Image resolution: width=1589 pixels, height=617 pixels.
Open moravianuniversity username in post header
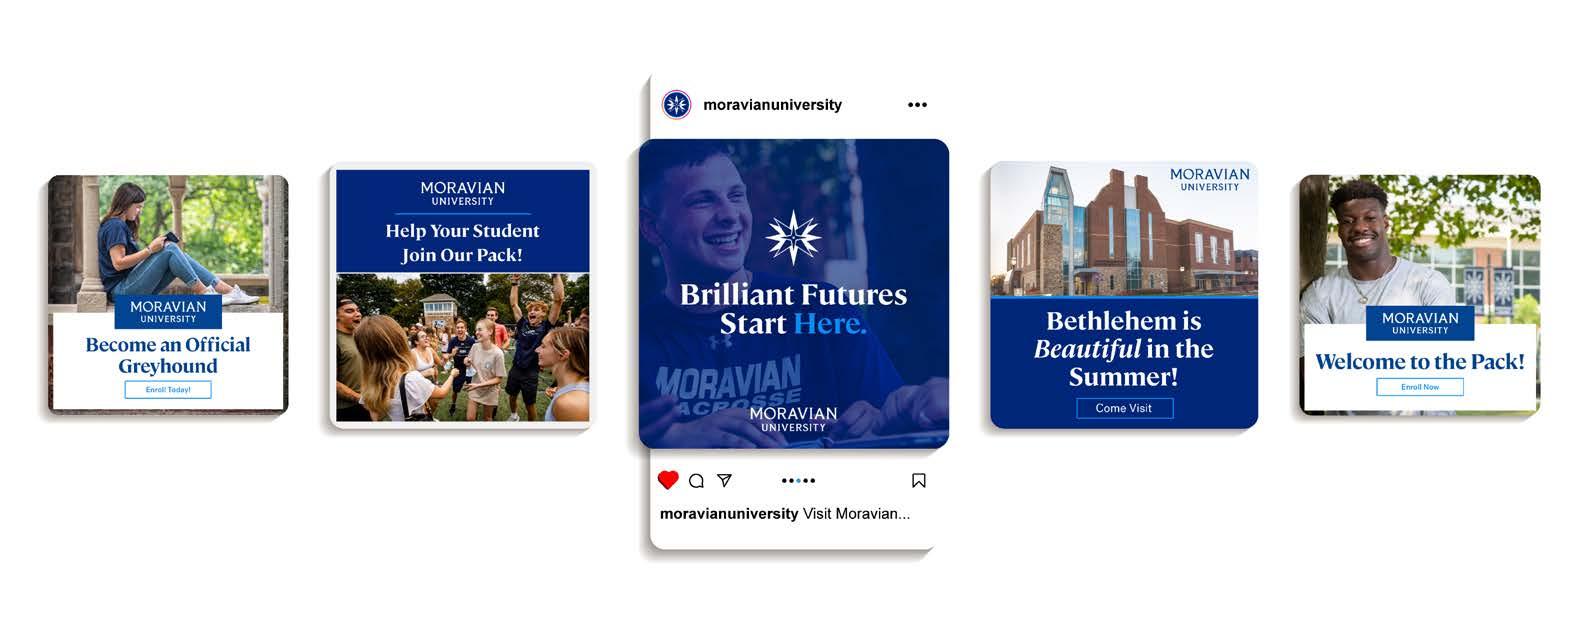(x=772, y=105)
